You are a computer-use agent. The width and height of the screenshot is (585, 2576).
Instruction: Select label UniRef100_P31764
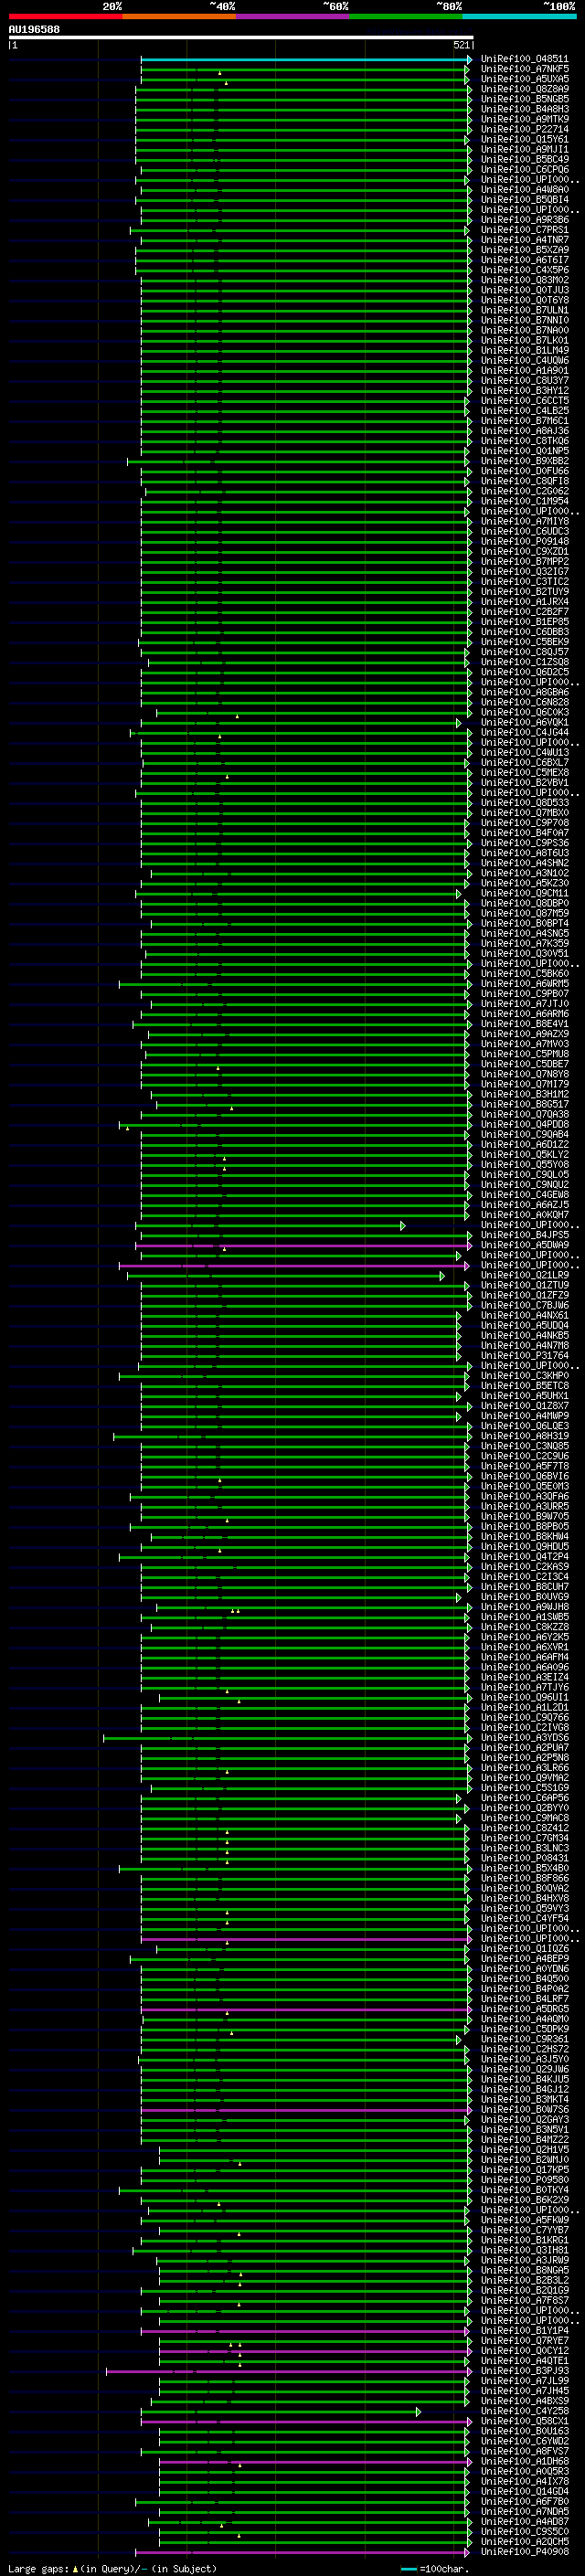[525, 1356]
